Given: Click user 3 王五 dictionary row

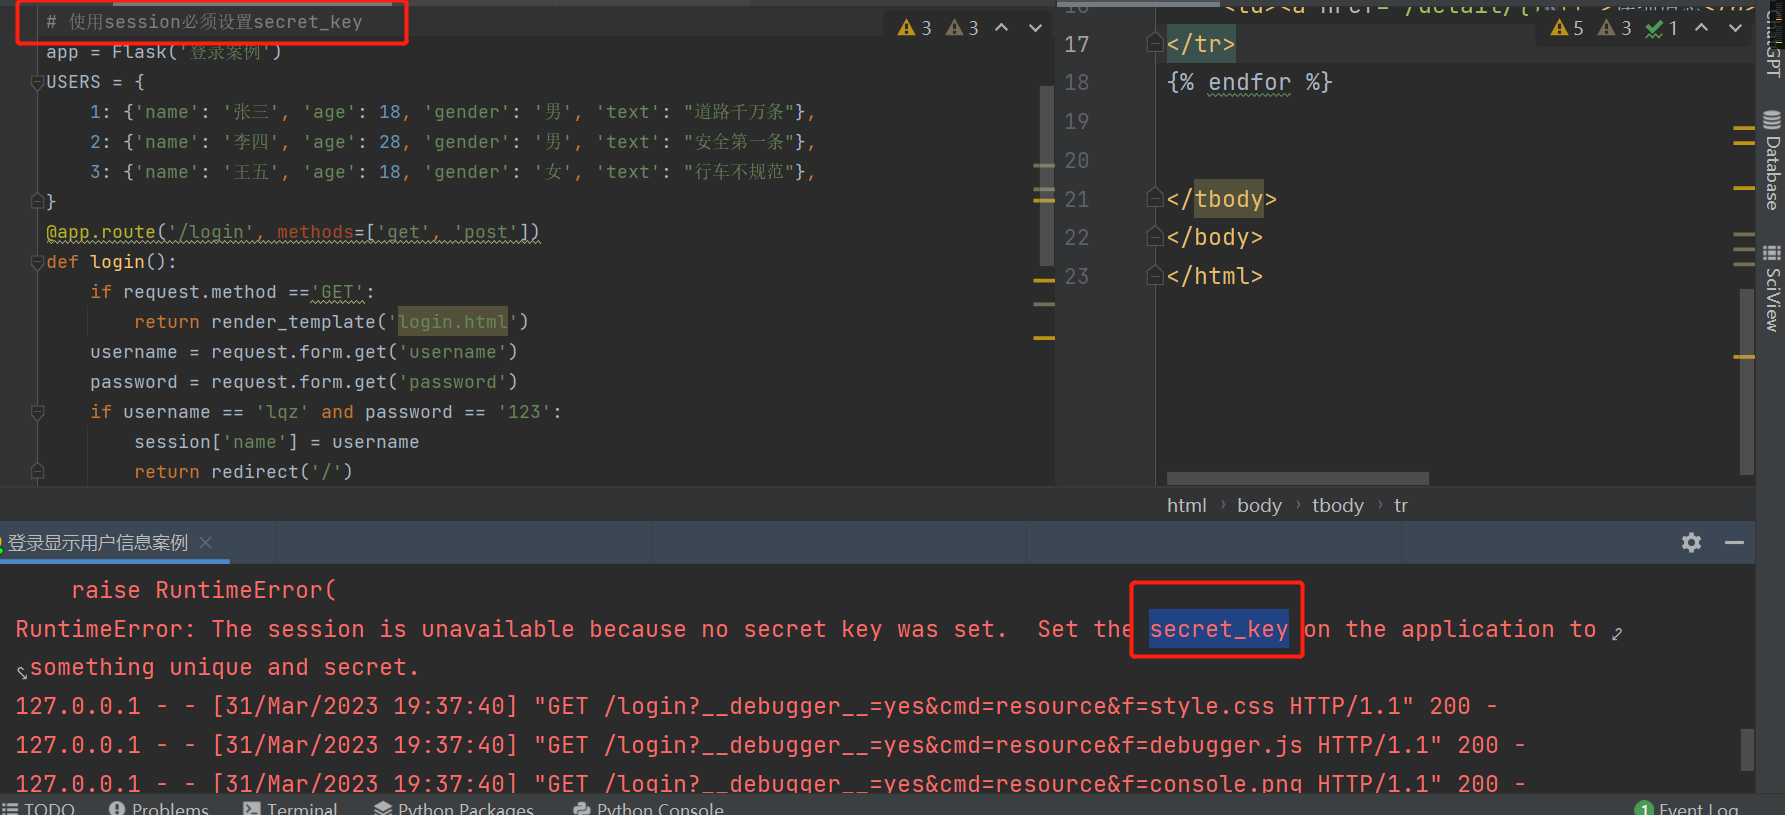Looking at the screenshot, I should [453, 172].
